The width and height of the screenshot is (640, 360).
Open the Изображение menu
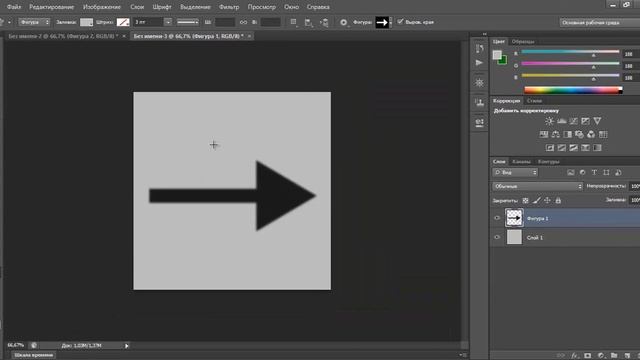102,7
